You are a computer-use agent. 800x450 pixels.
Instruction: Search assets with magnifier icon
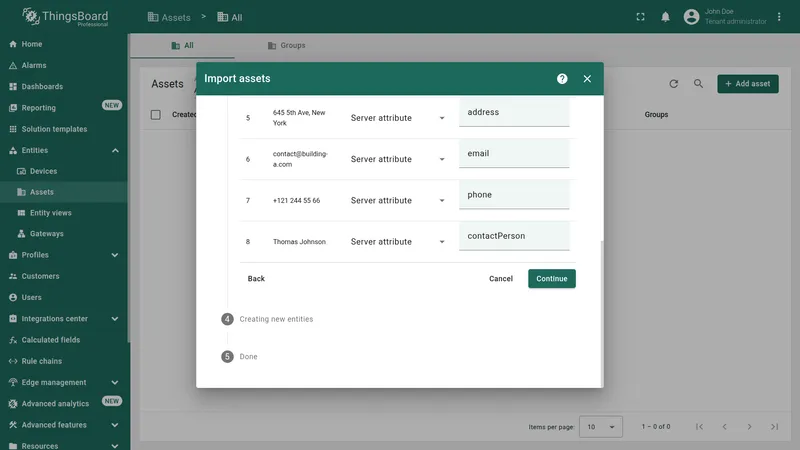pyautogui.click(x=698, y=84)
